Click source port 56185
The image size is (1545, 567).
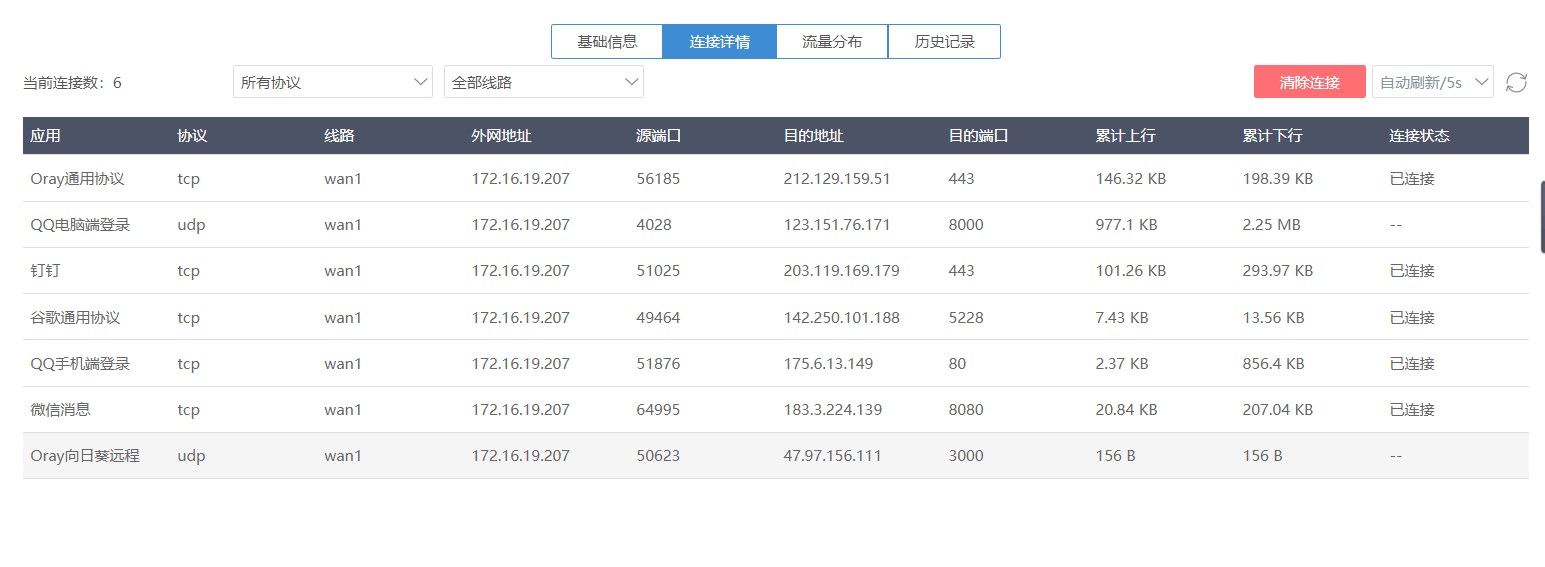(x=658, y=179)
